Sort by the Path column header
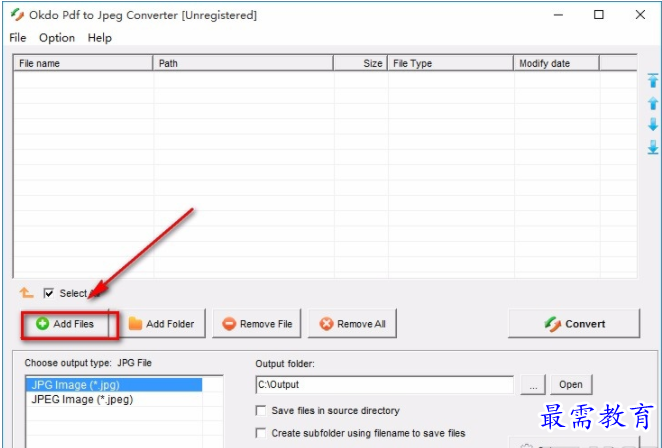The image size is (662, 448). tap(243, 63)
